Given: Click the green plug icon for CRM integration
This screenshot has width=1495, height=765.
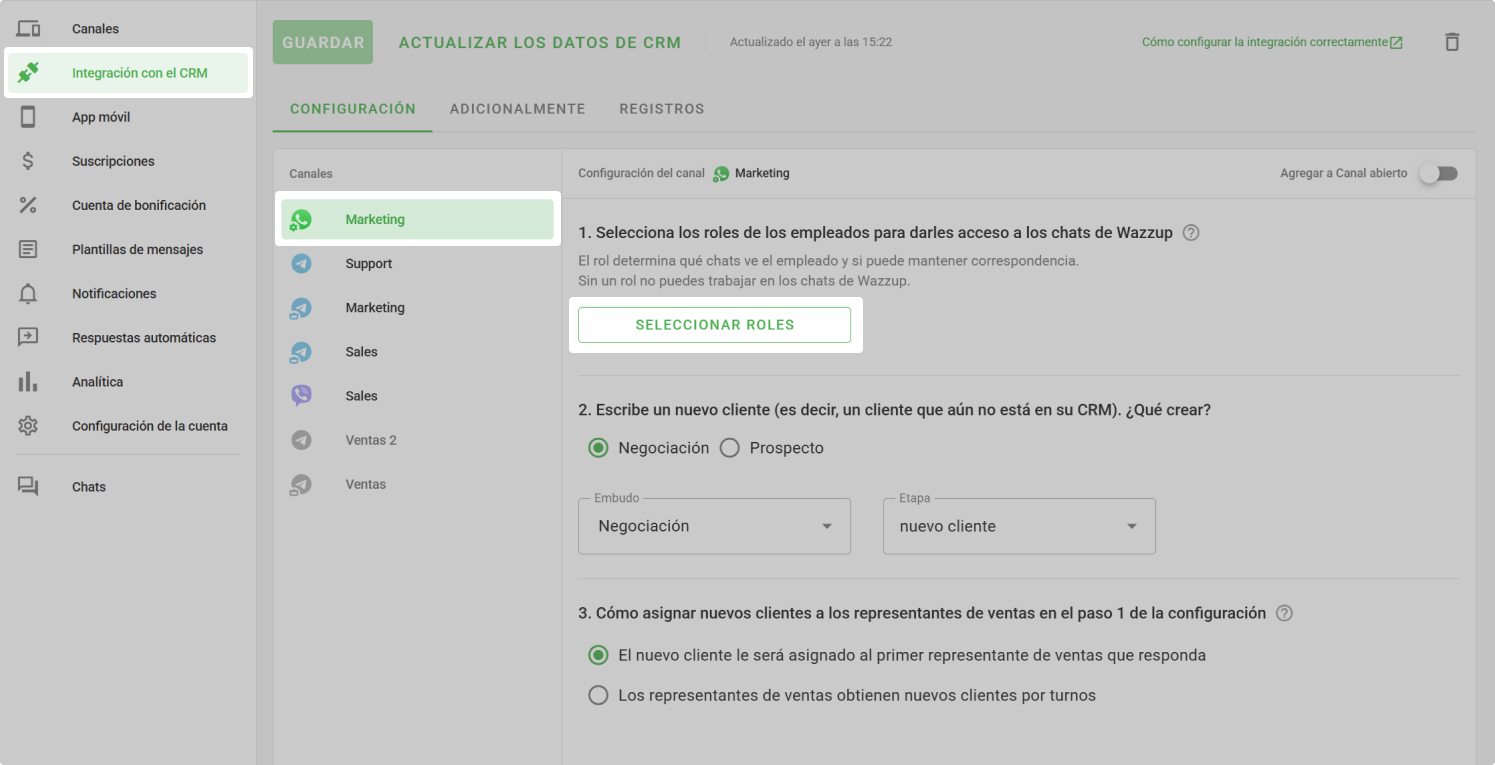Looking at the screenshot, I should tap(28, 73).
